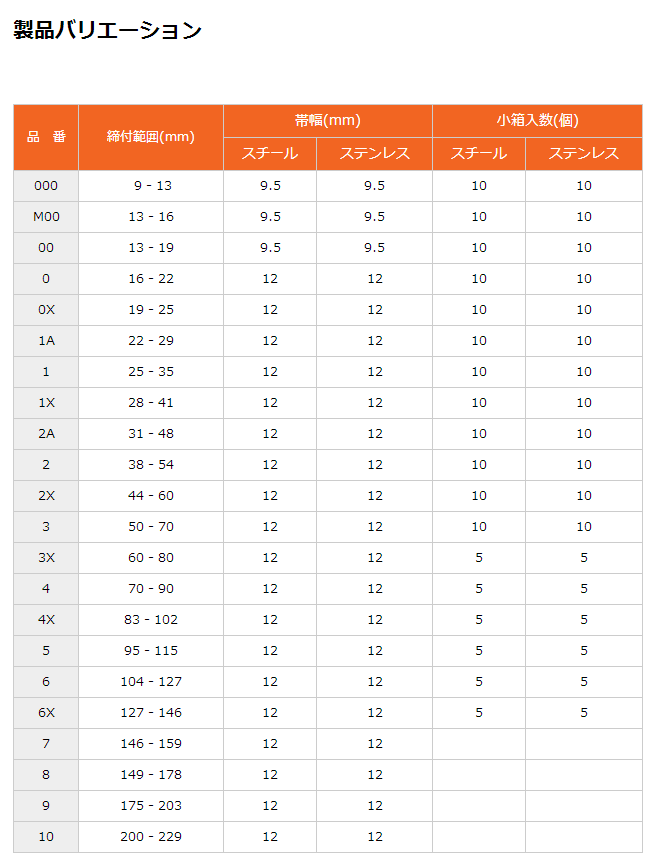This screenshot has height=865, width=652.
Task: Select the 200 - 229 range cell
Action: (x=151, y=837)
